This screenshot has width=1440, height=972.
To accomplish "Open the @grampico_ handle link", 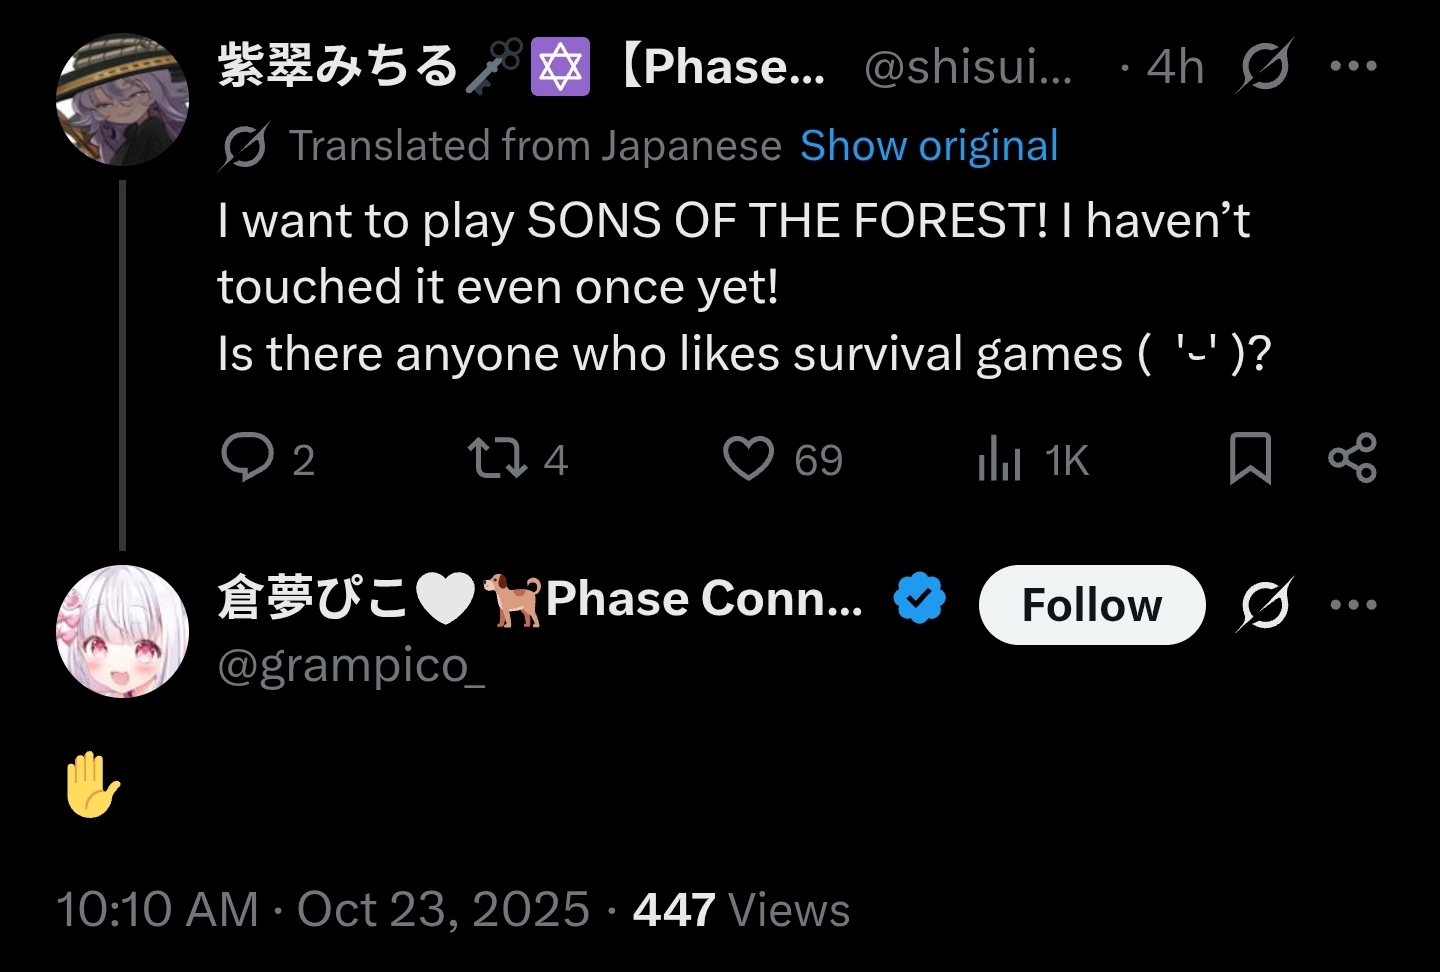I will 351,665.
